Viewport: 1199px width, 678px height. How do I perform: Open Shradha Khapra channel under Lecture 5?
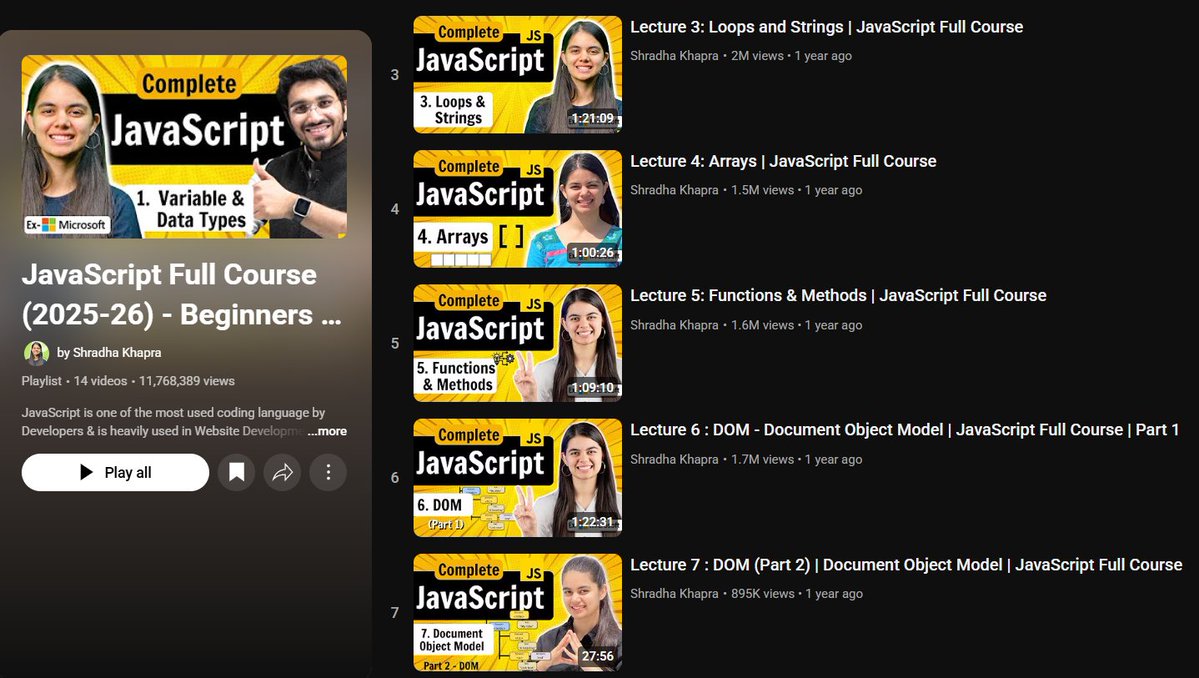(x=674, y=325)
